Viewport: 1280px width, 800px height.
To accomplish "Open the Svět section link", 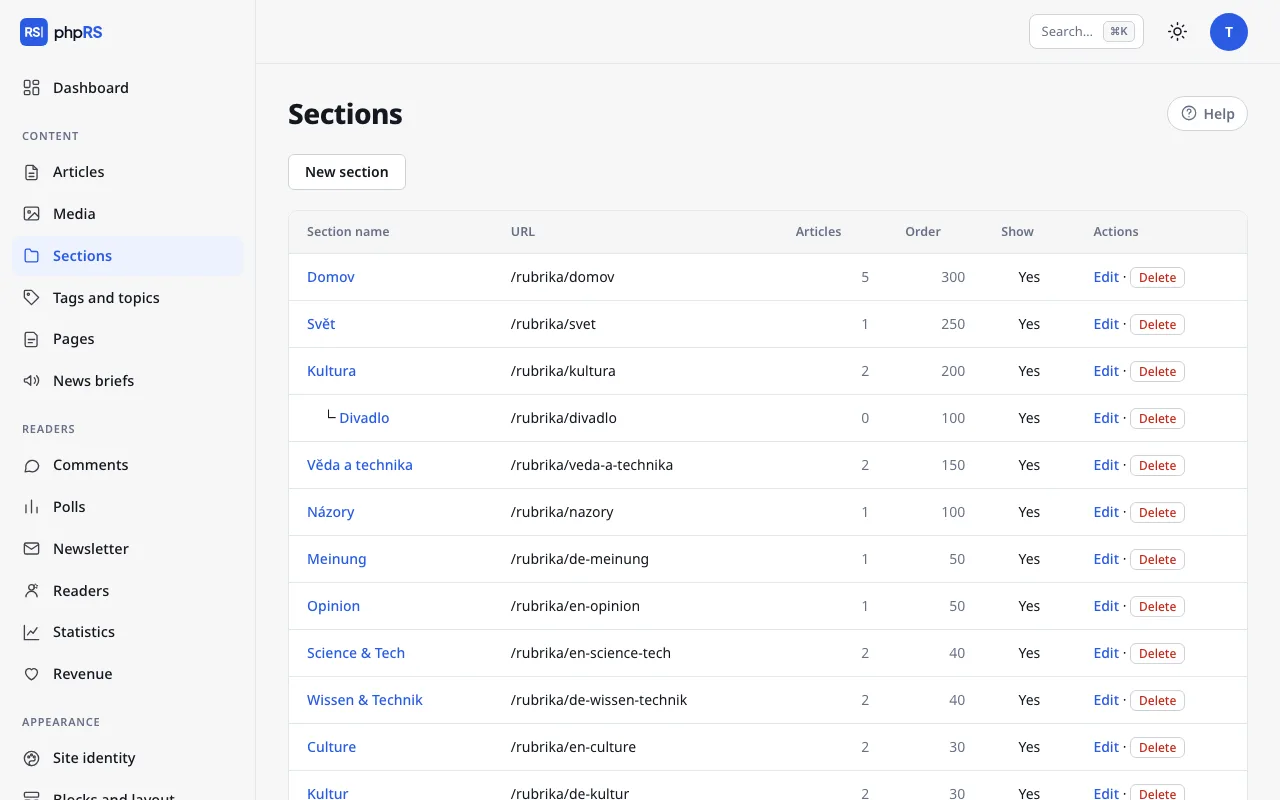I will coord(321,324).
